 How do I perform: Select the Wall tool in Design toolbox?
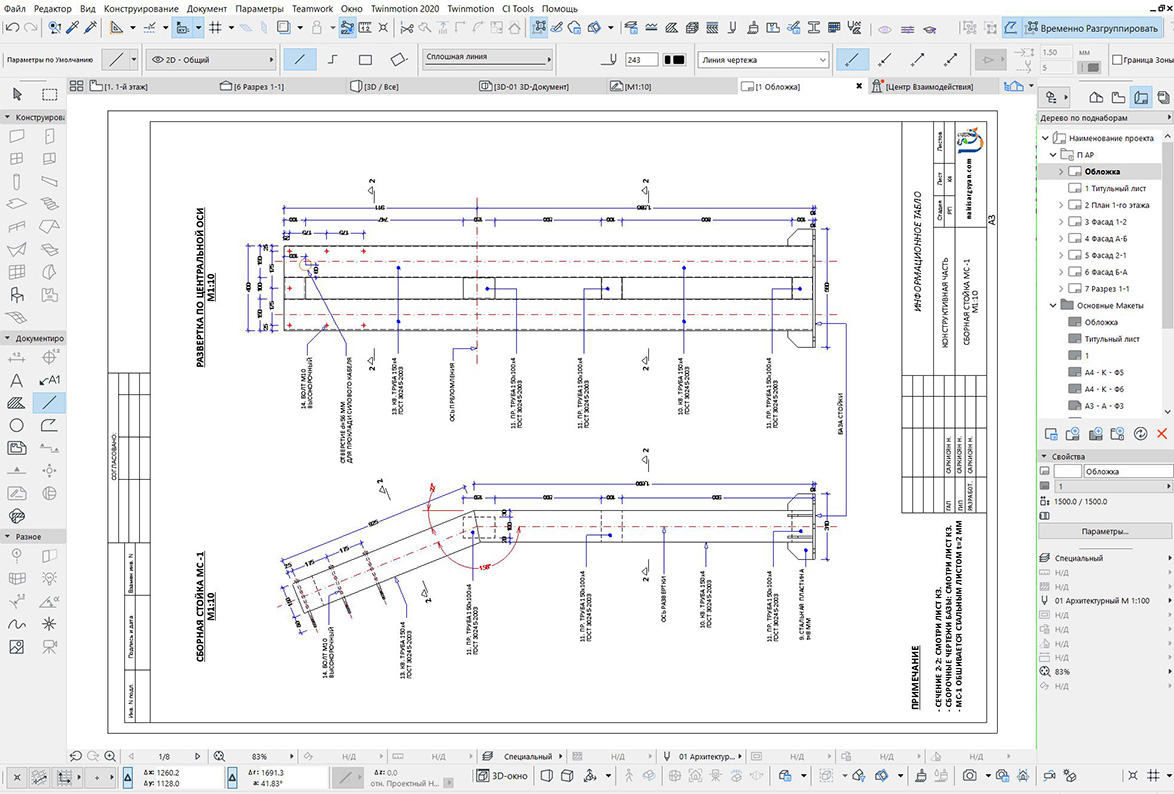[x=16, y=136]
